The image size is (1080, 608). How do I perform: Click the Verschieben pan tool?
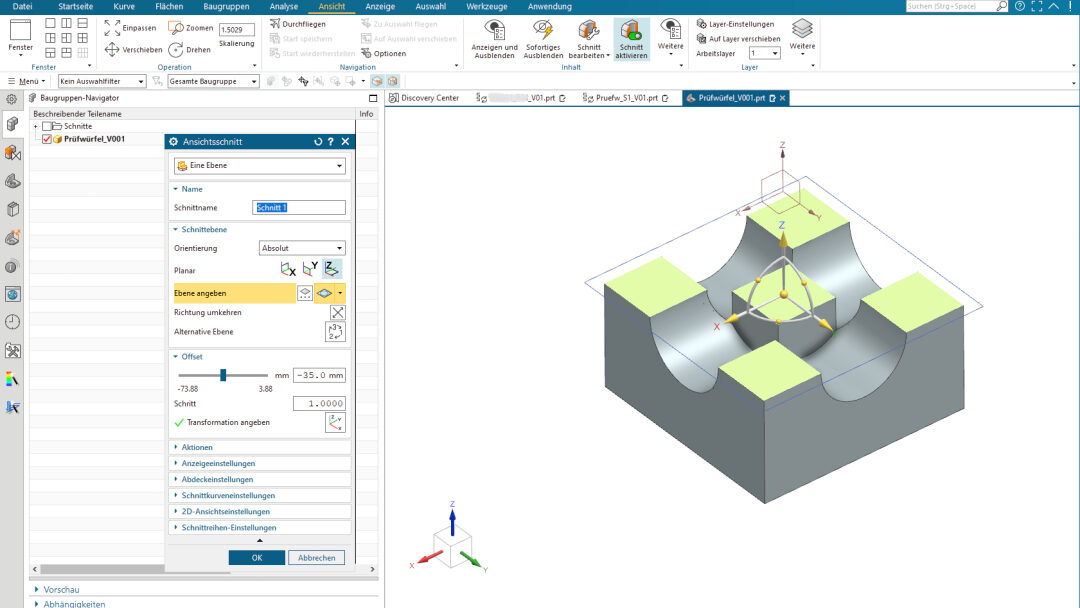(112, 49)
